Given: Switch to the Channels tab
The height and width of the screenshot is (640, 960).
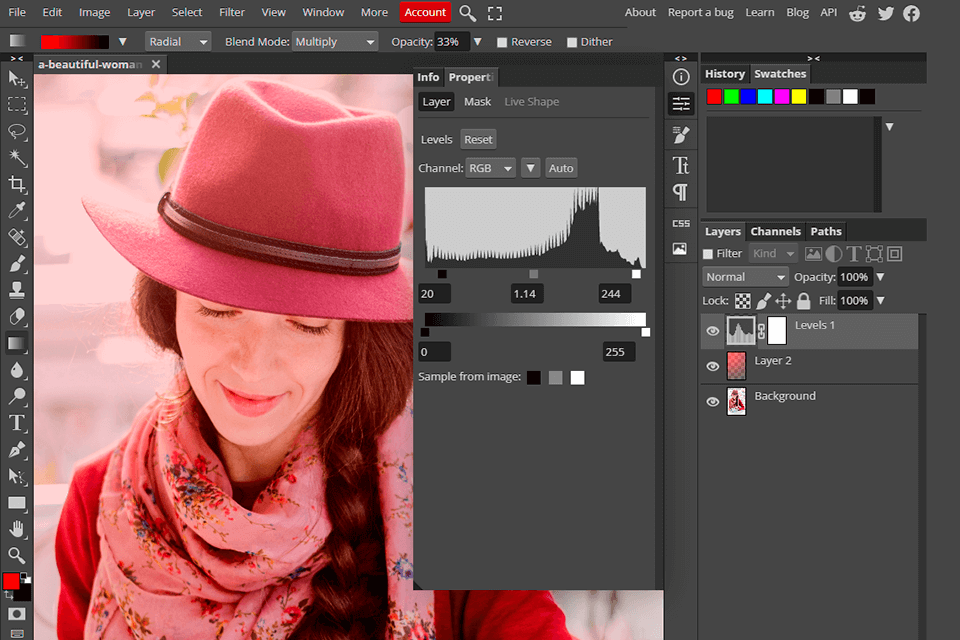Looking at the screenshot, I should click(x=775, y=231).
